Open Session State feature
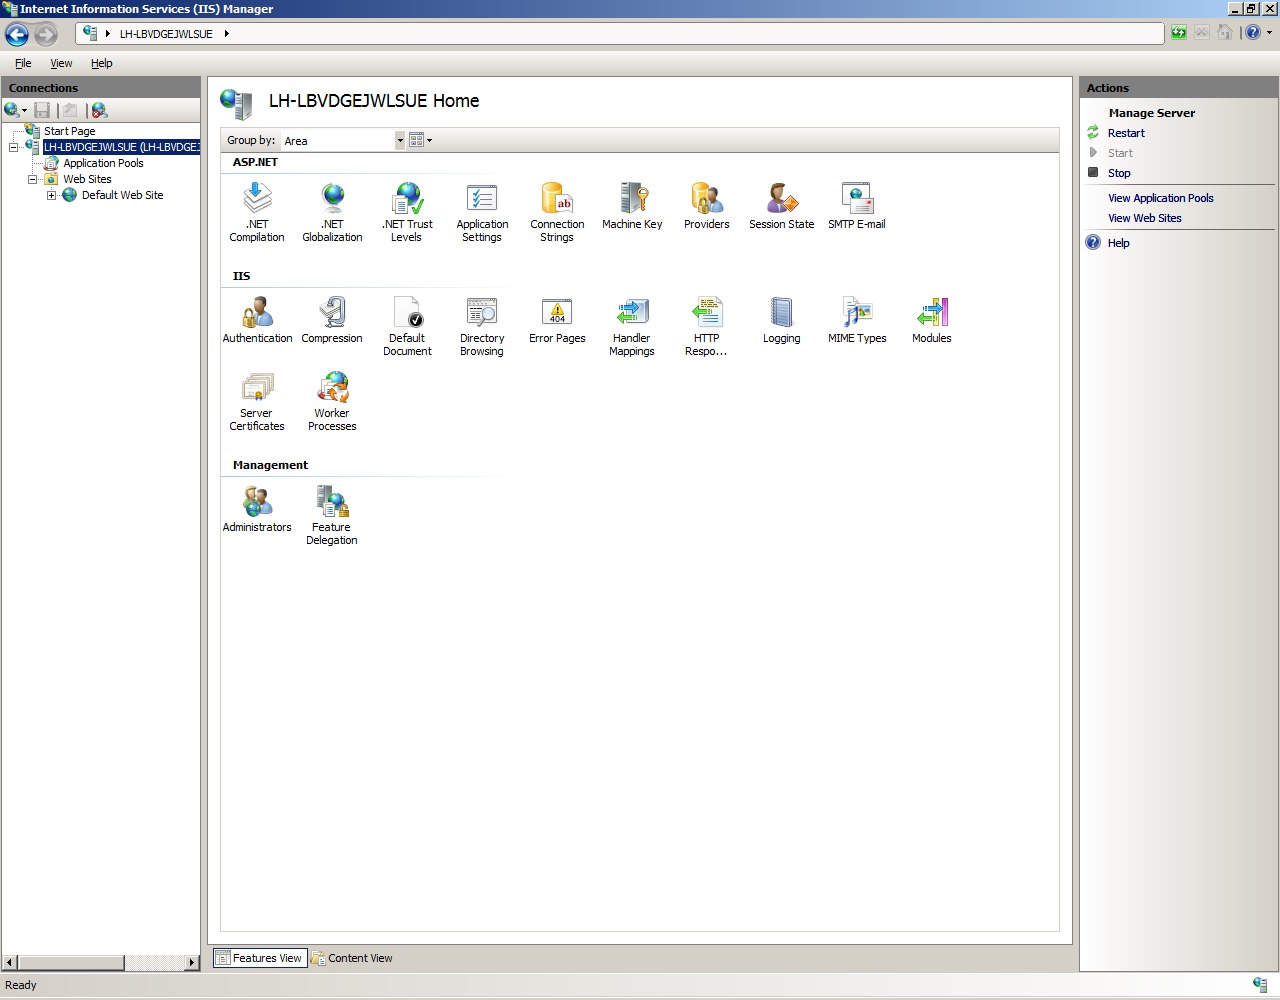Screen dimensions: 1280x1000 click(x=782, y=206)
